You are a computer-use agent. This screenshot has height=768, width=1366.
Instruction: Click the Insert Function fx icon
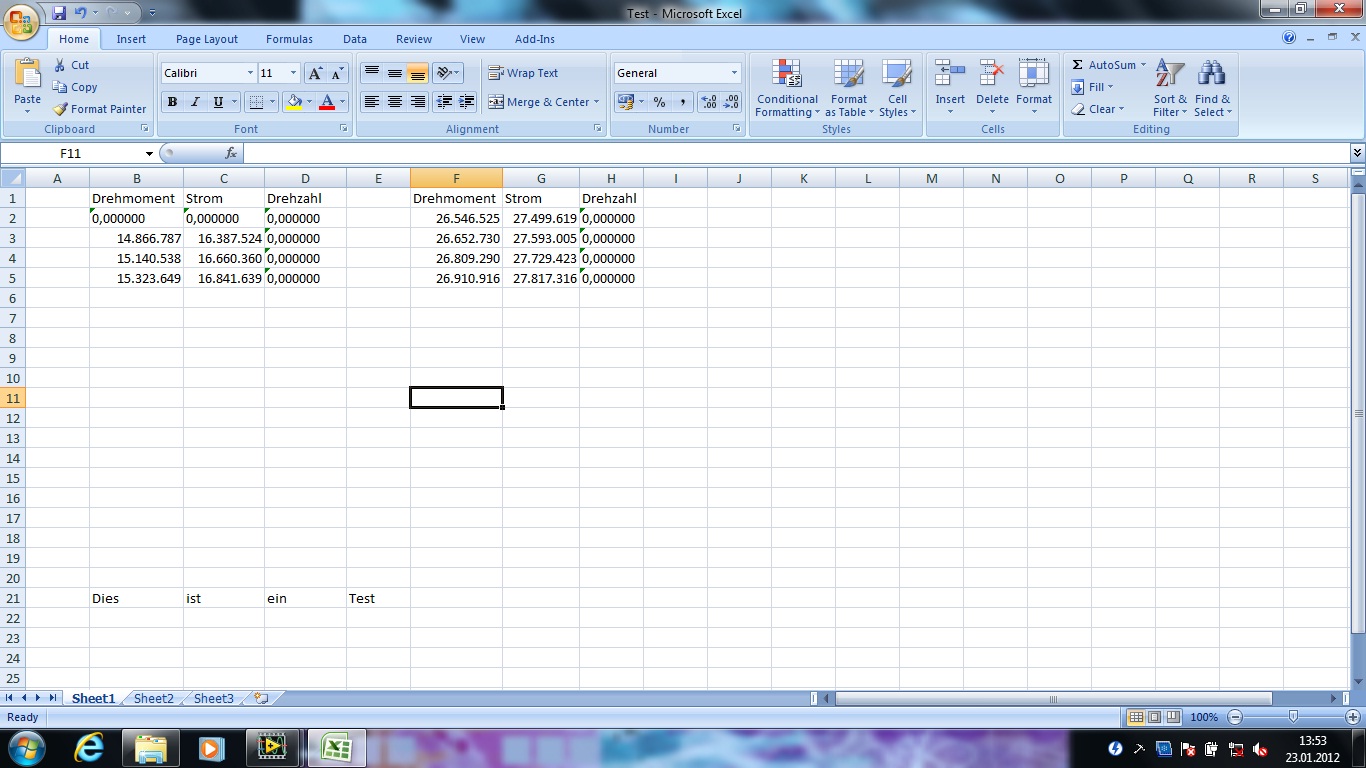pyautogui.click(x=231, y=153)
